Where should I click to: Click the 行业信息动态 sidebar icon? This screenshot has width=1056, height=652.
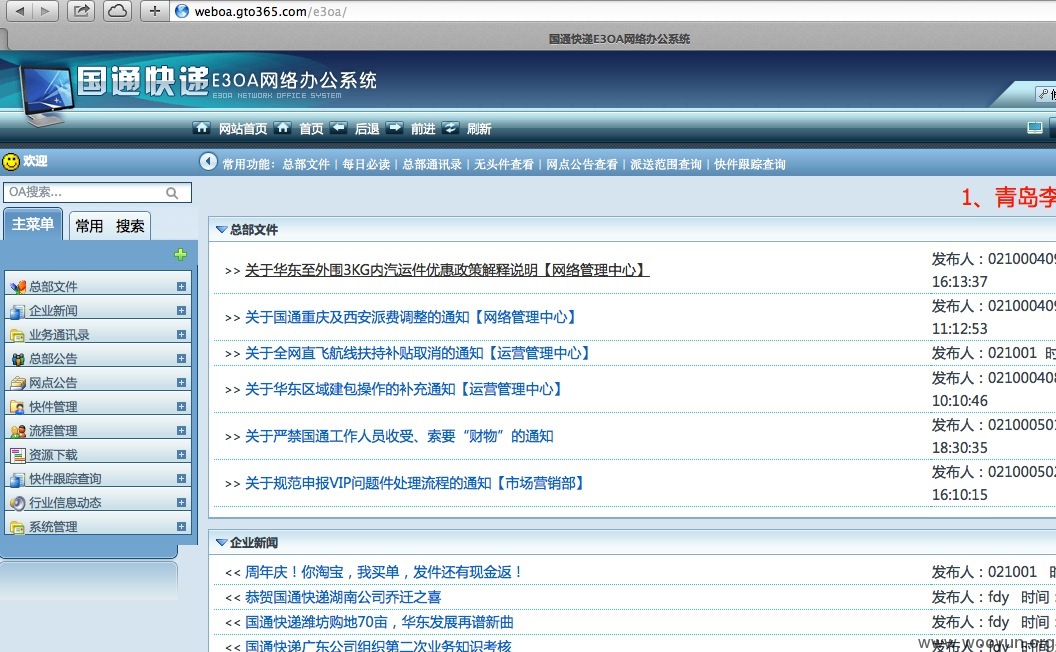(x=18, y=503)
